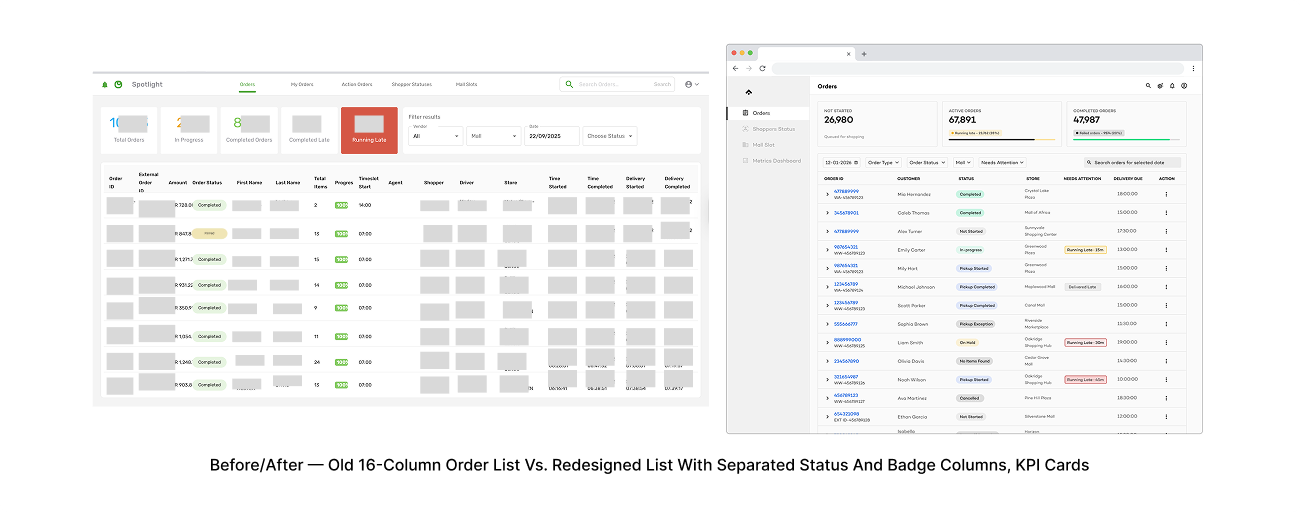
Task: Open Shopper Statuses tab in Spotlight
Action: pyautogui.click(x=411, y=85)
